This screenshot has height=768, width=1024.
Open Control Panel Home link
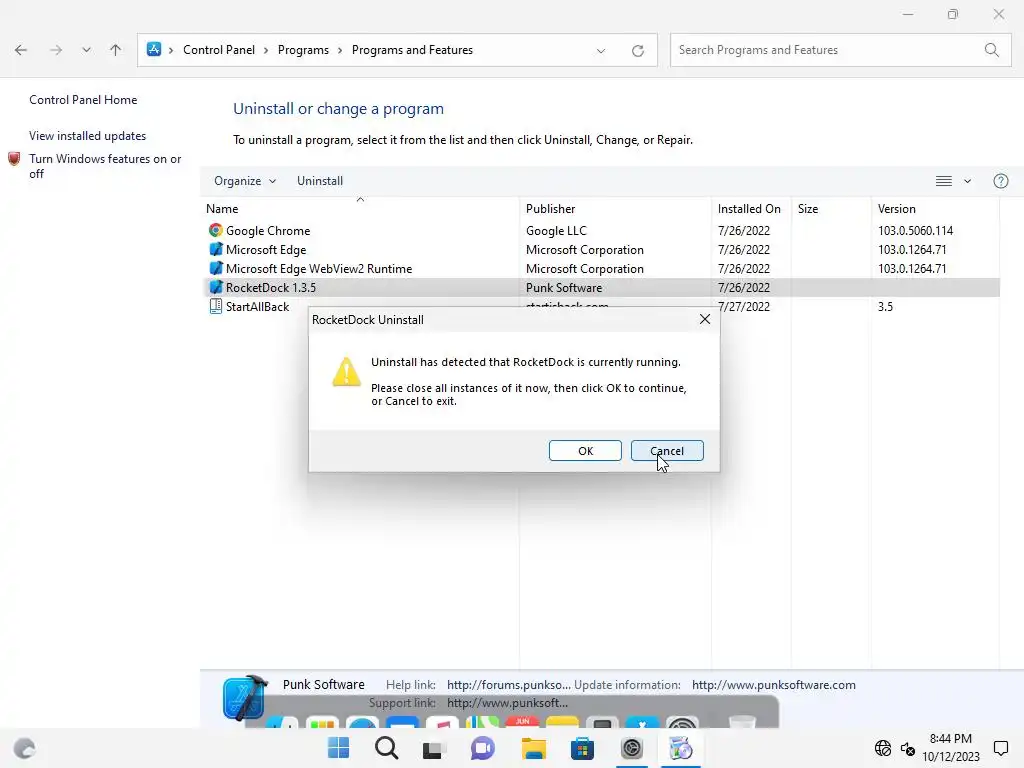83,100
